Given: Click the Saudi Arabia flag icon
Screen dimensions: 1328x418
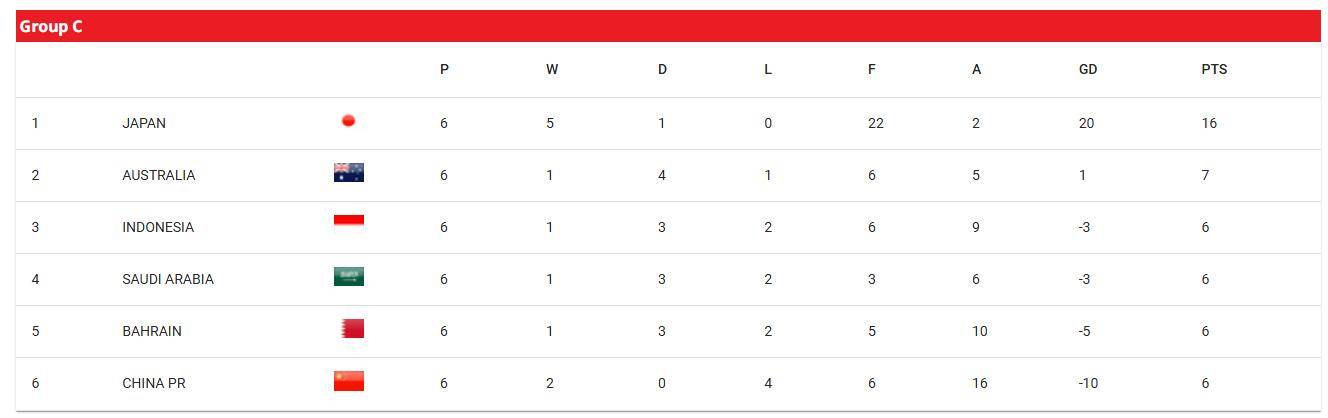Looking at the screenshot, I should [x=349, y=277].
